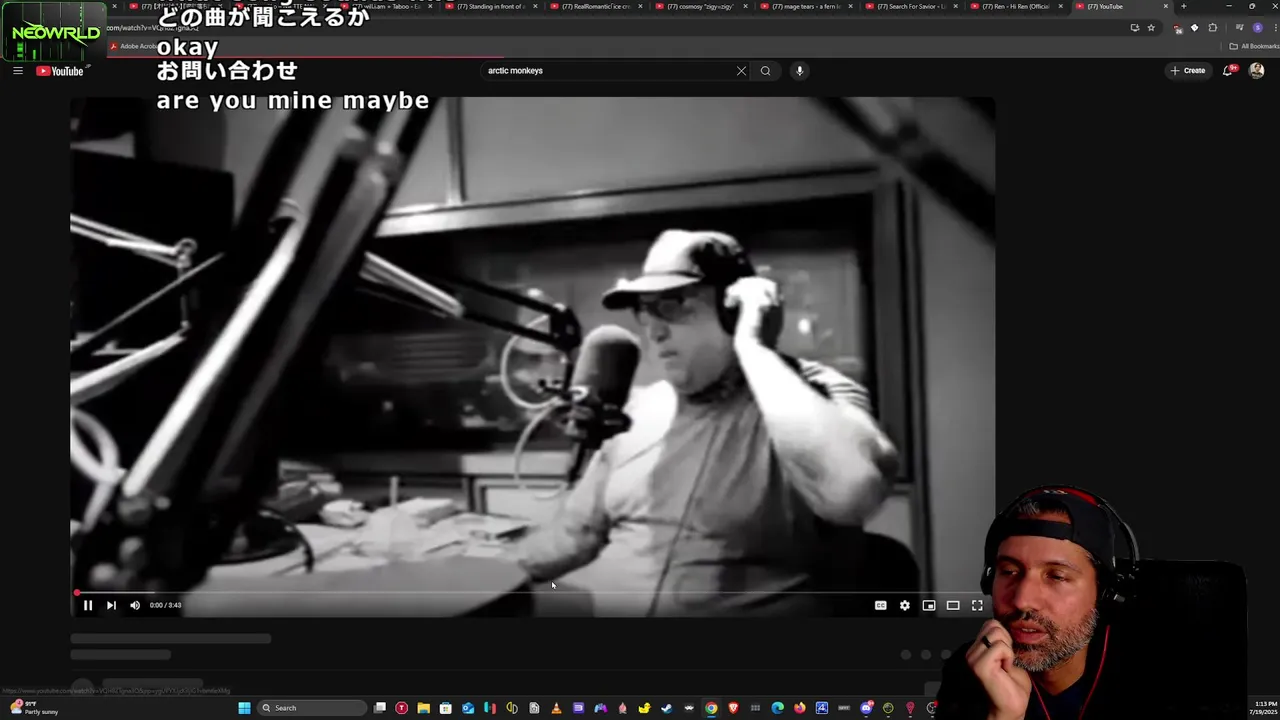Open Steam from the taskbar
Screen dimensions: 1280x720
pos(666,708)
